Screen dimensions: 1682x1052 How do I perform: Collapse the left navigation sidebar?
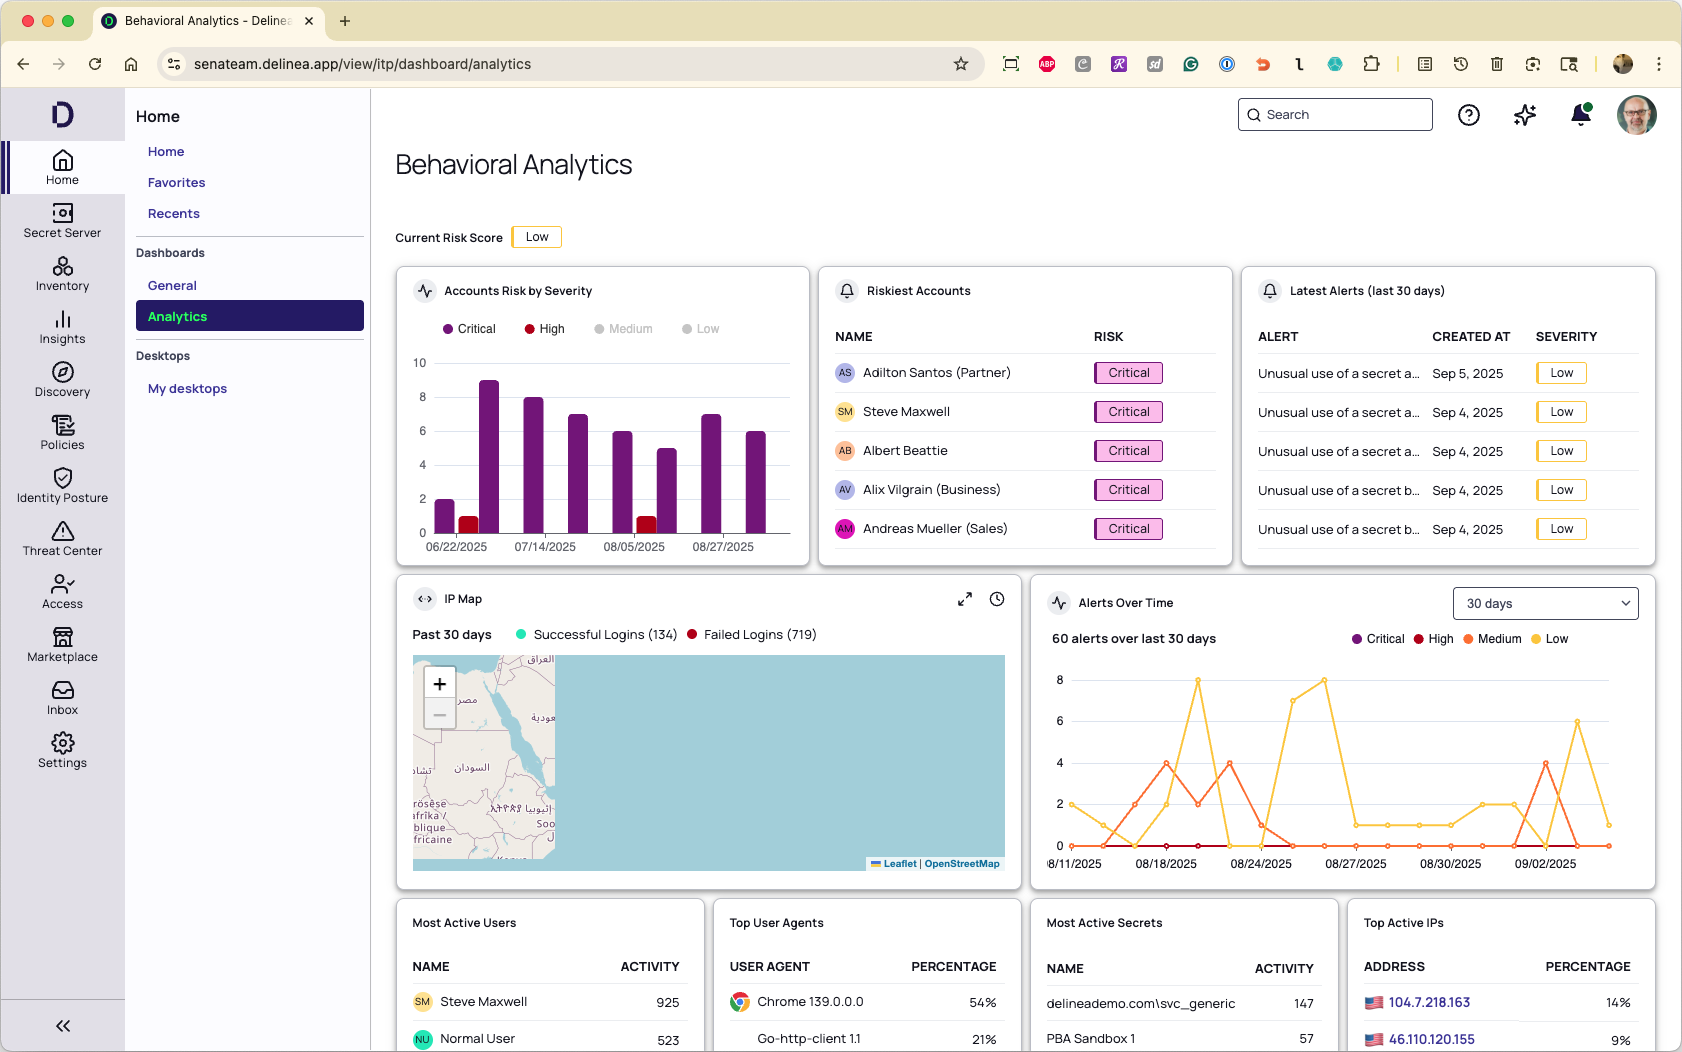click(x=62, y=1026)
